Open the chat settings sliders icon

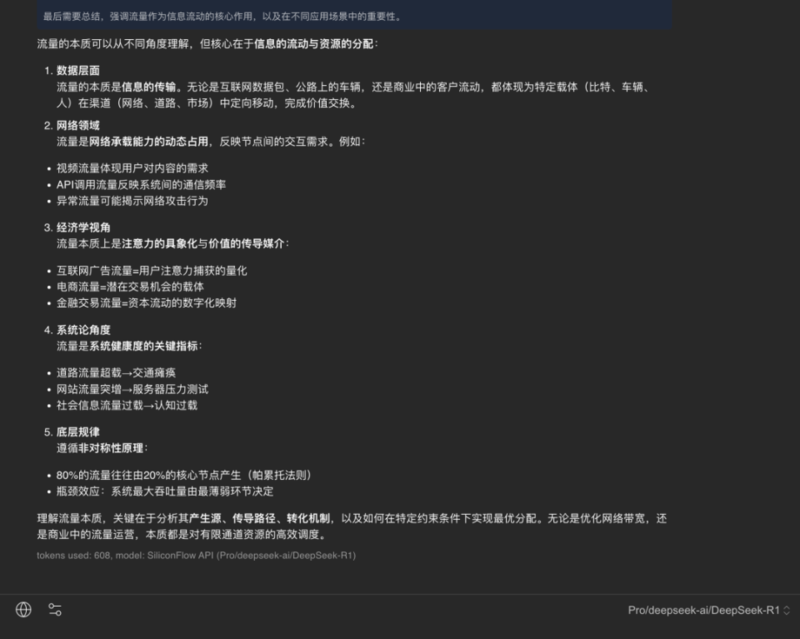coord(55,609)
